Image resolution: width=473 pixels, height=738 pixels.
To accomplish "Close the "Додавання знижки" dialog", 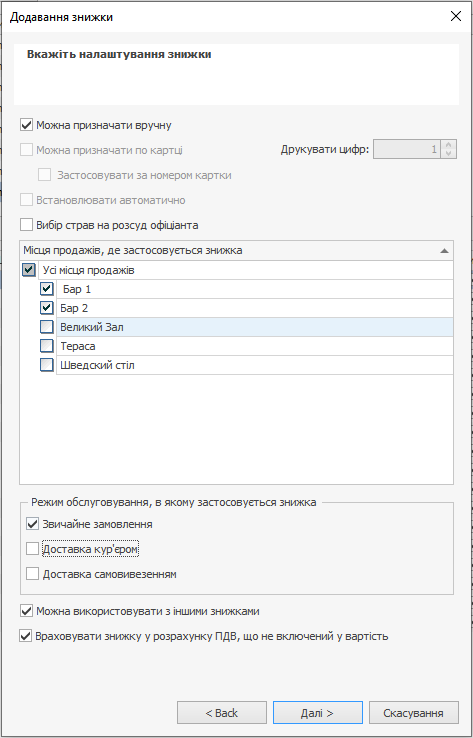I will click(456, 16).
